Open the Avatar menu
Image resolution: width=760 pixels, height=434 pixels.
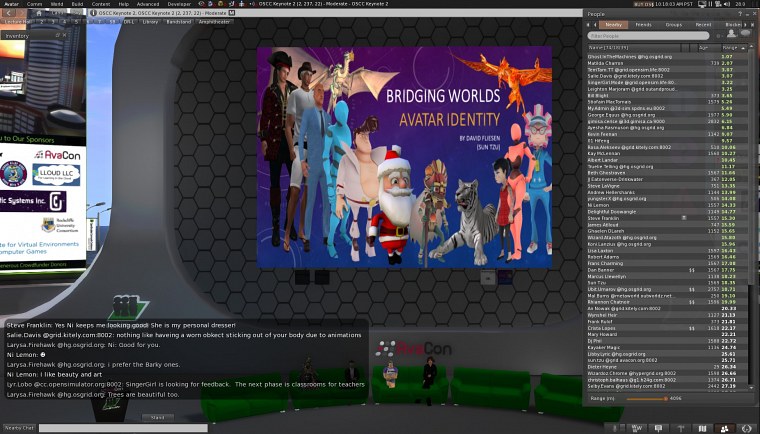pyautogui.click(x=12, y=4)
